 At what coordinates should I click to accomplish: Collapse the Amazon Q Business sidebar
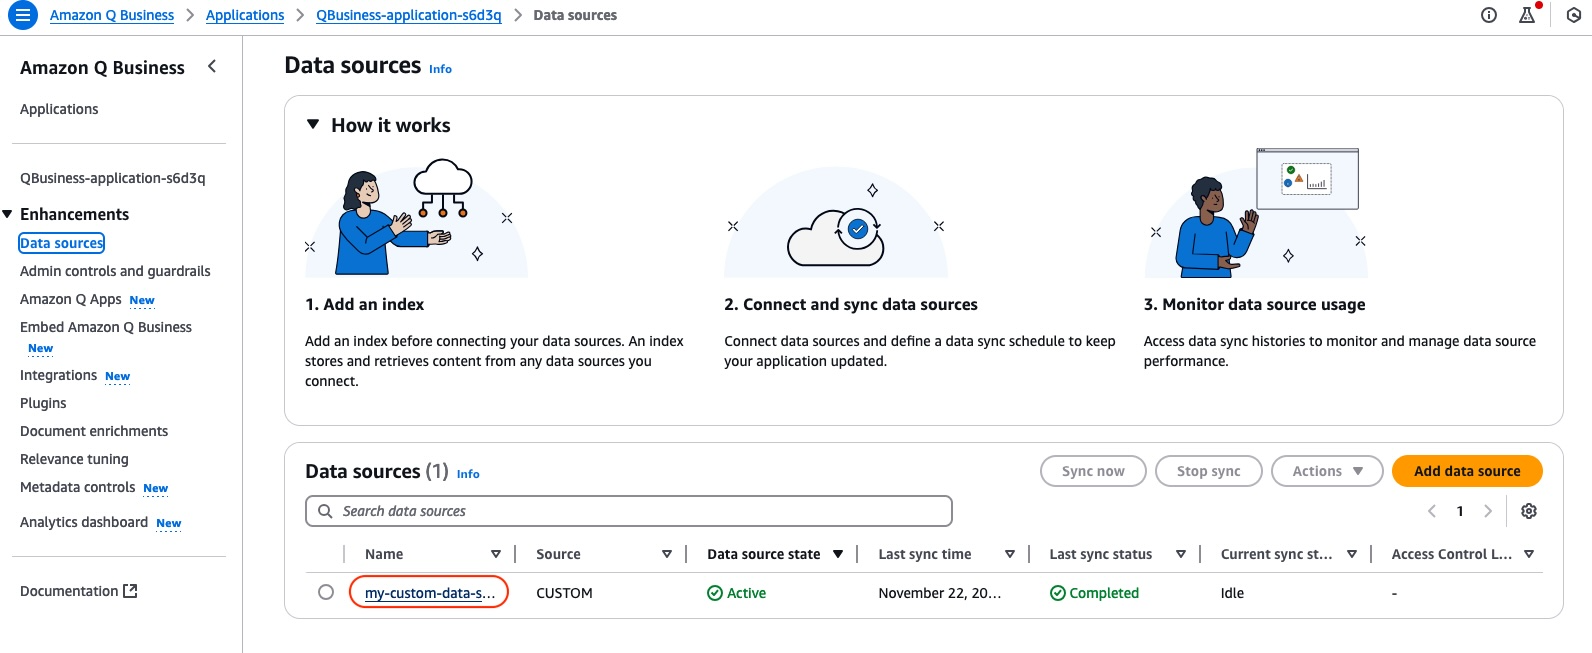click(212, 66)
